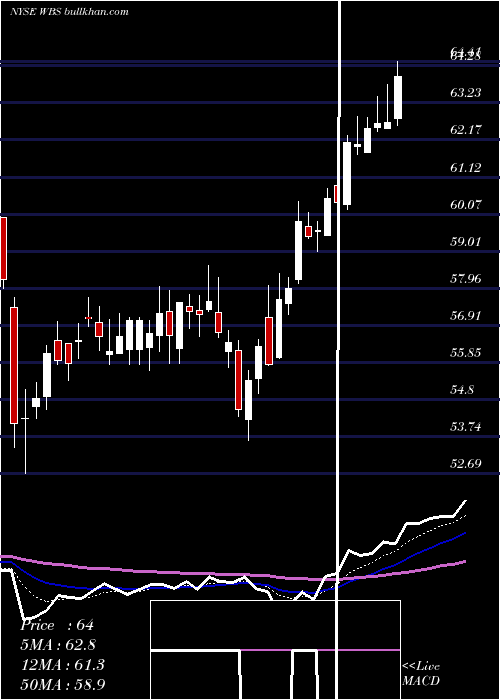Click the 56.91 price axis label
Screen dimensions: 500x700
pos(466,316)
